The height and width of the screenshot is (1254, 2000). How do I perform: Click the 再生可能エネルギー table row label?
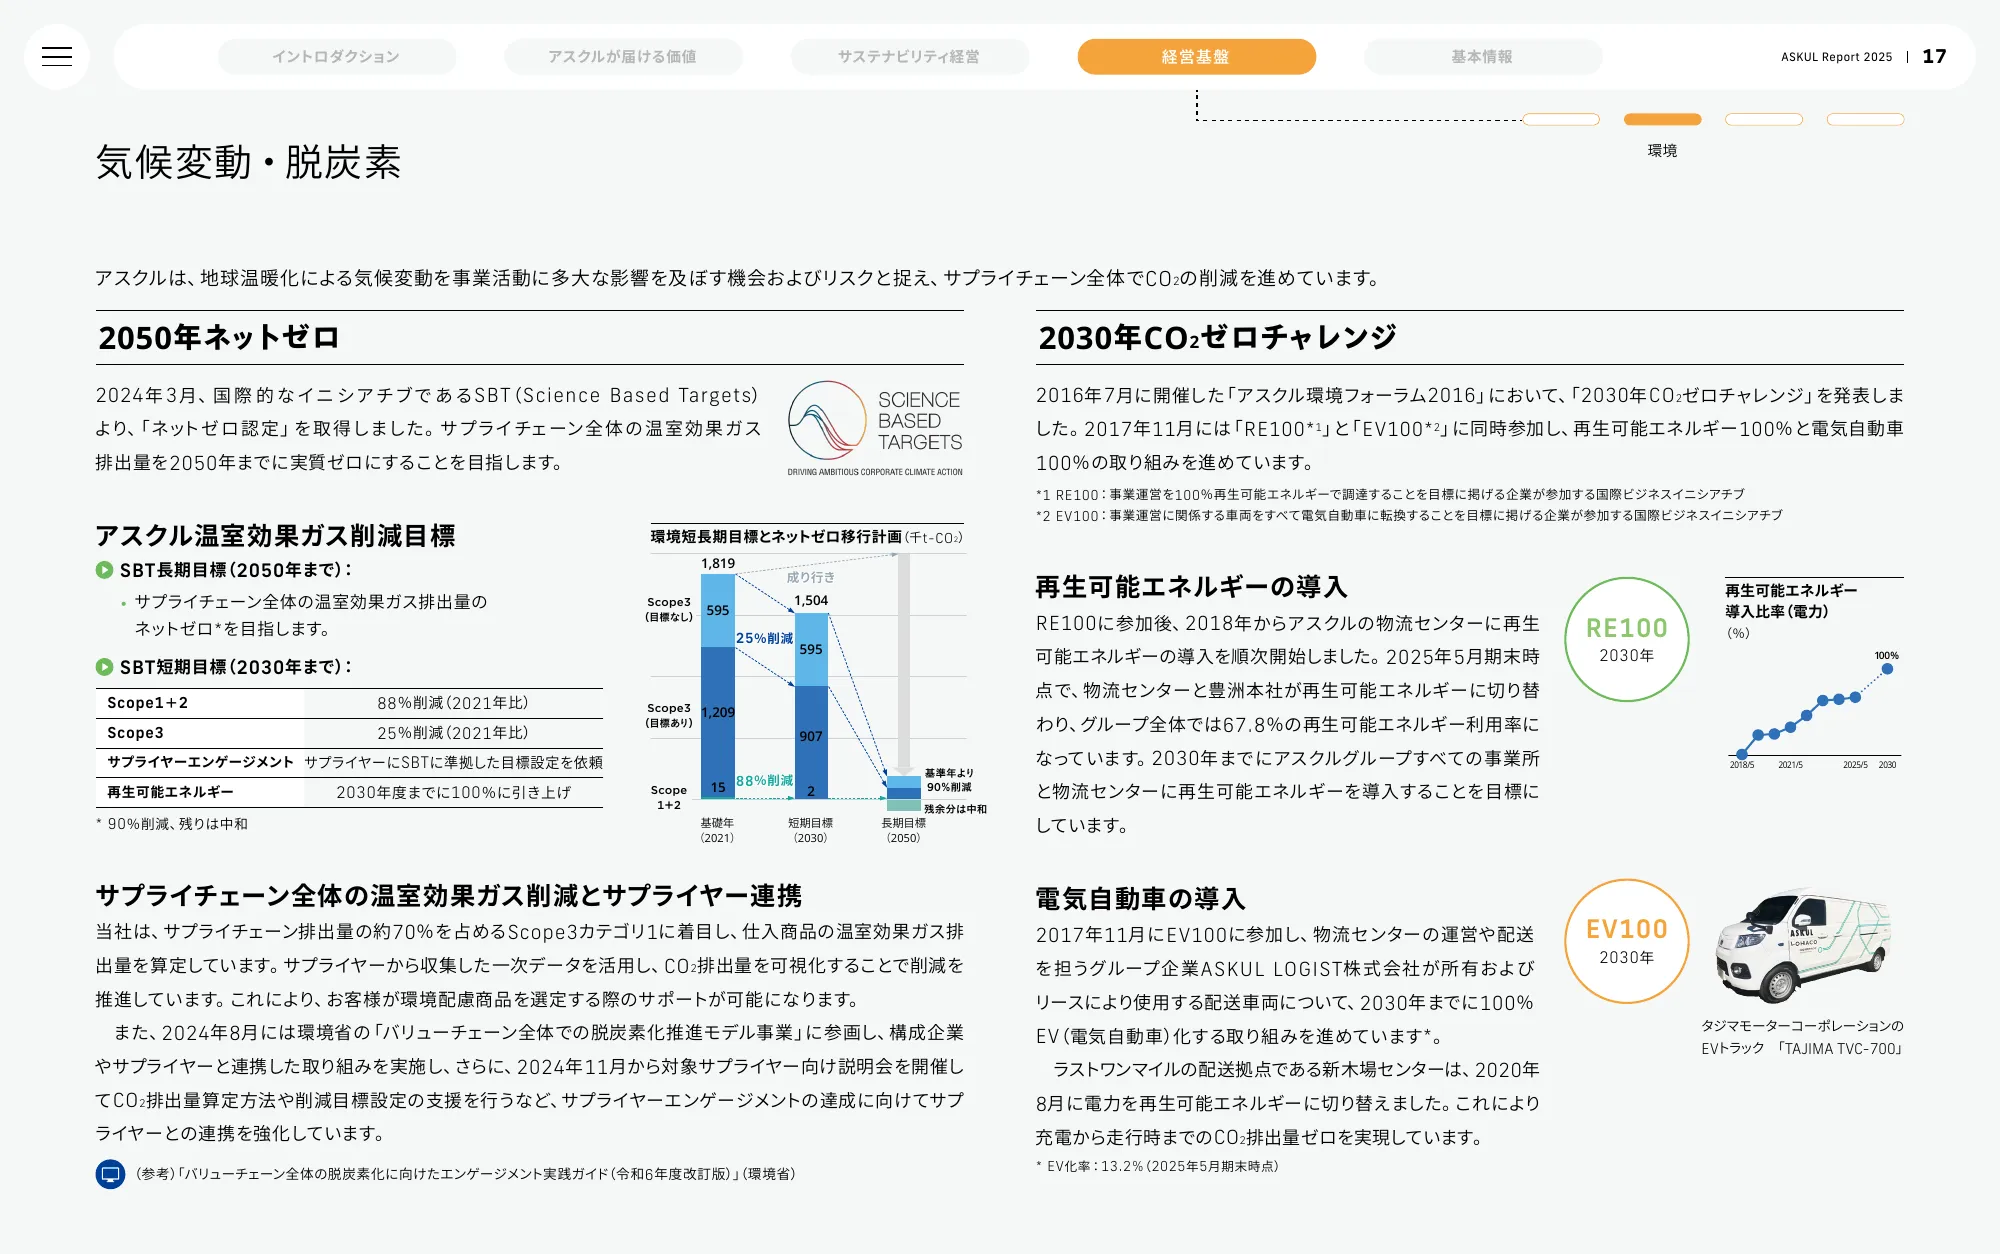click(x=170, y=792)
